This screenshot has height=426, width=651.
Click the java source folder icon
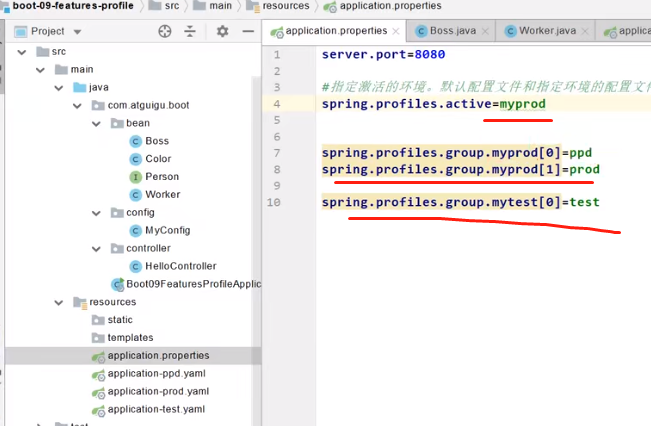coord(79,87)
